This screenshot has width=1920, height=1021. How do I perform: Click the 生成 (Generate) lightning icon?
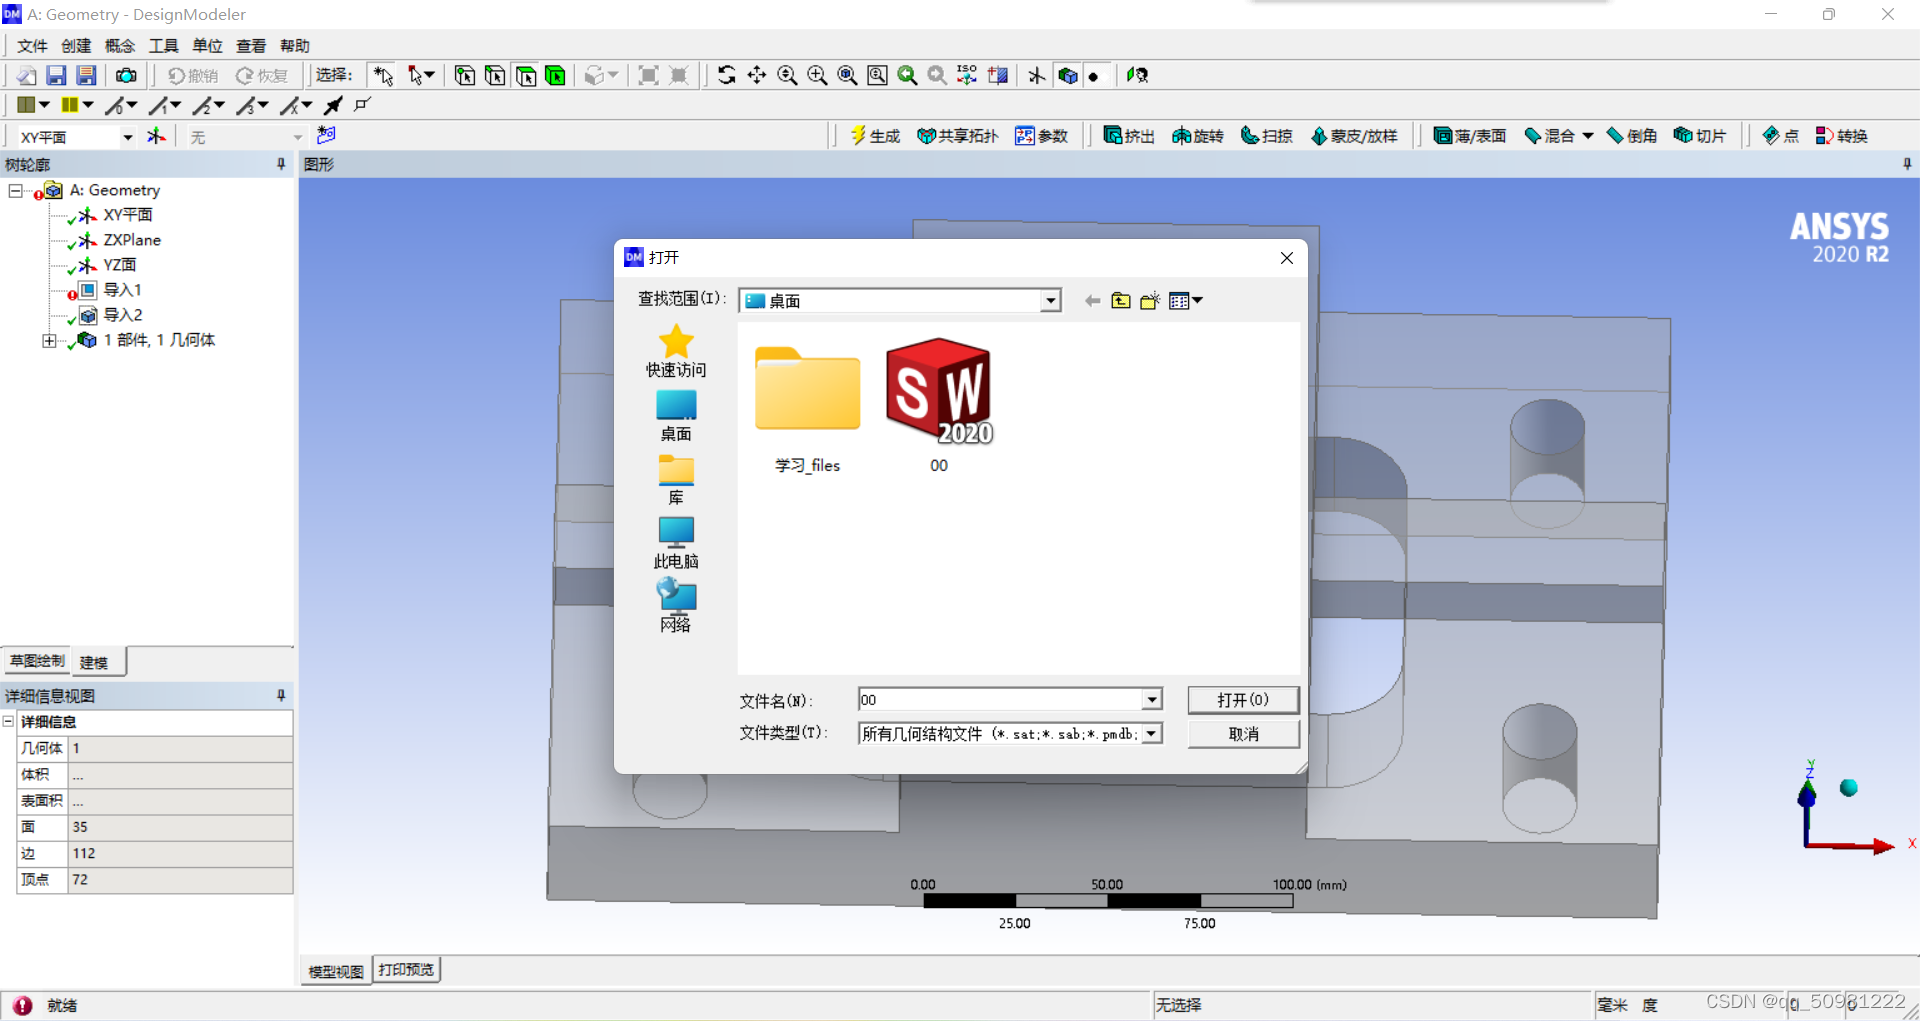click(874, 136)
